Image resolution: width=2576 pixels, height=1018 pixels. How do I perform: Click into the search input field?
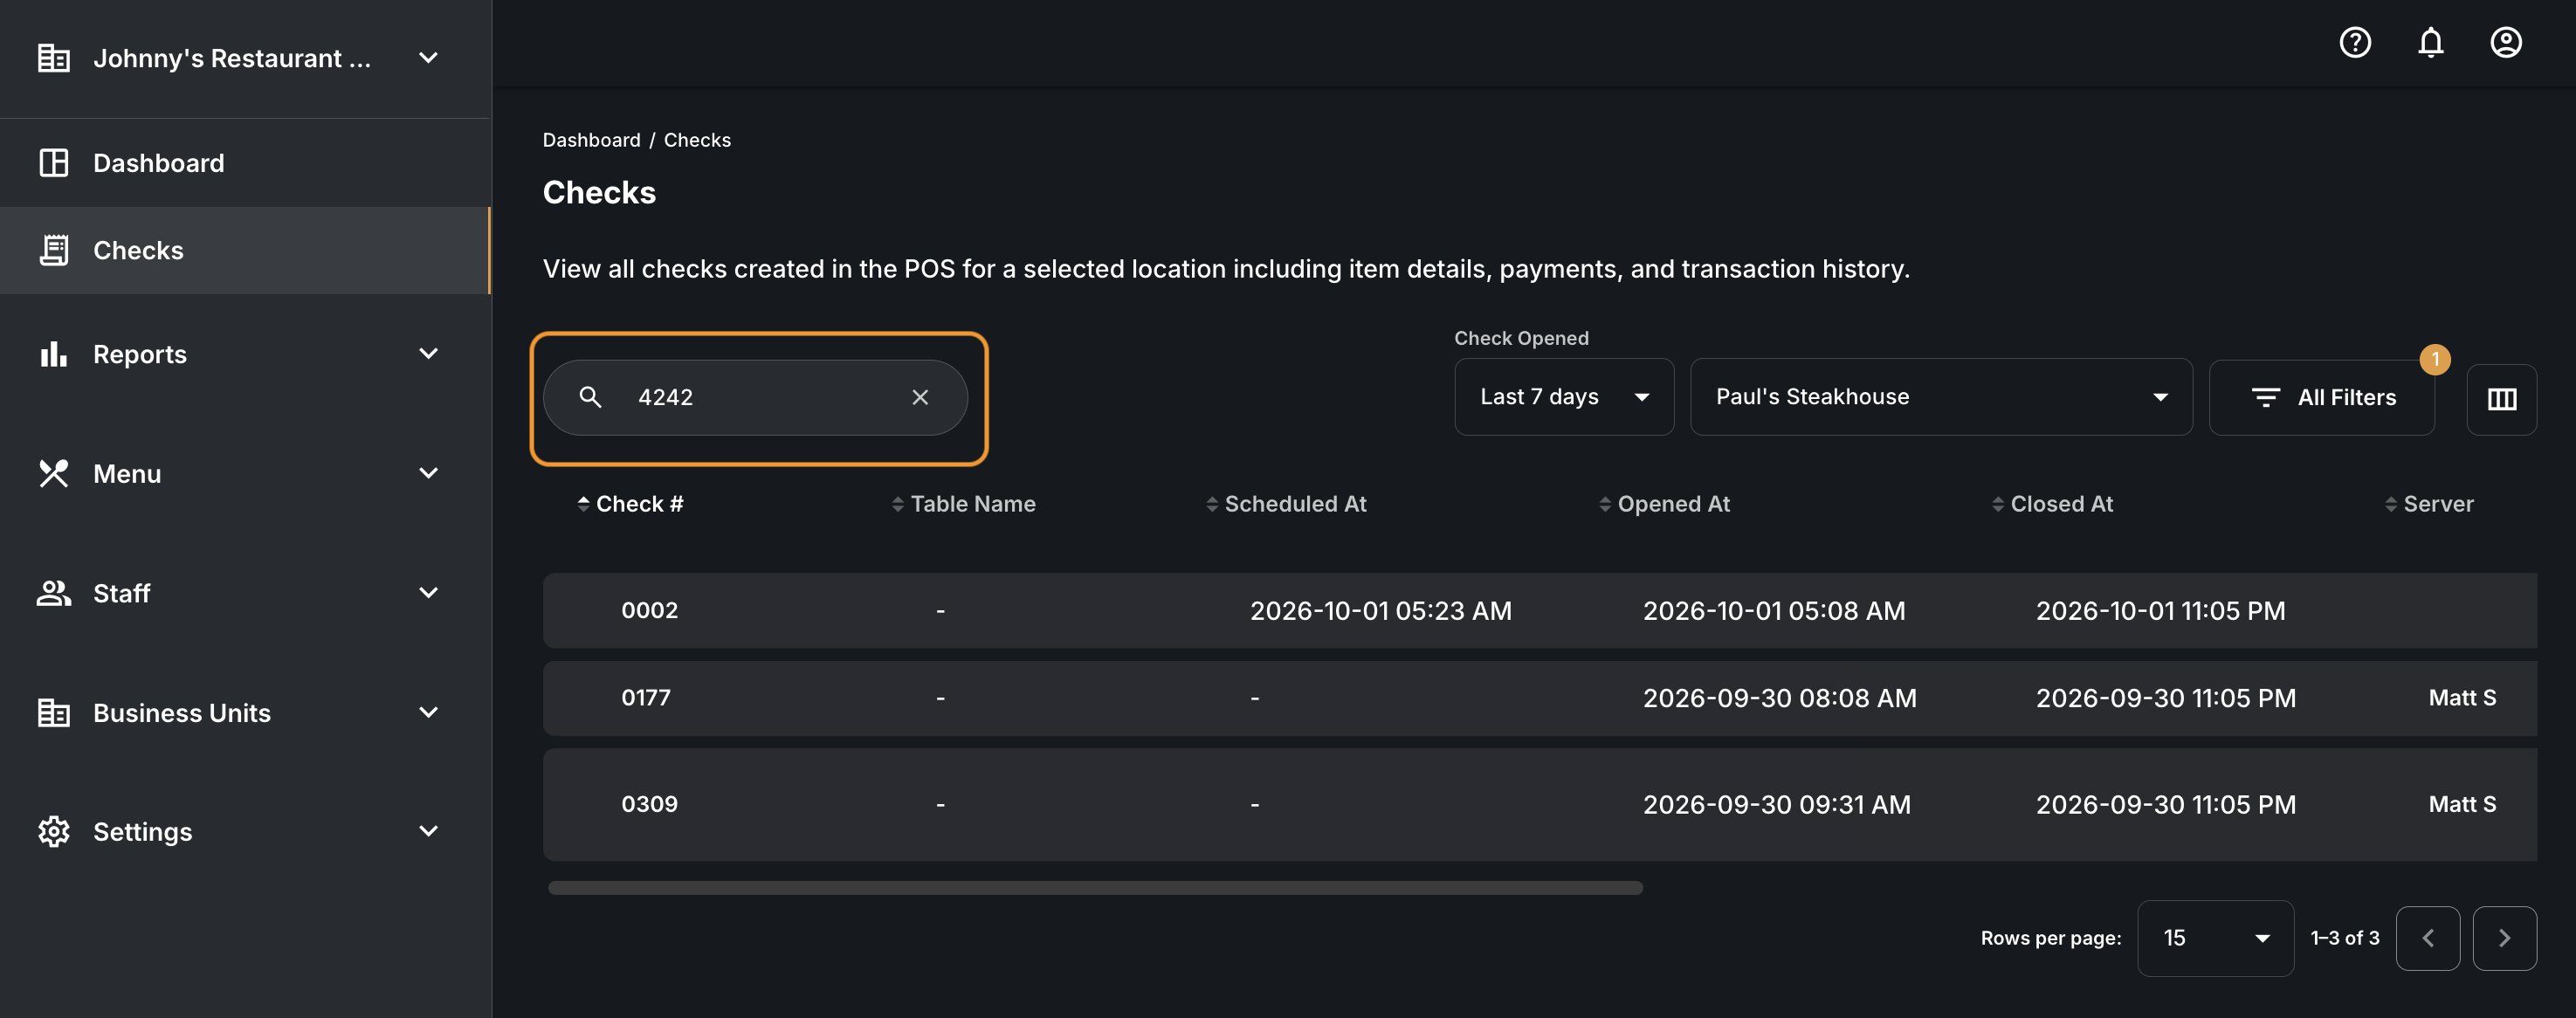coord(755,397)
